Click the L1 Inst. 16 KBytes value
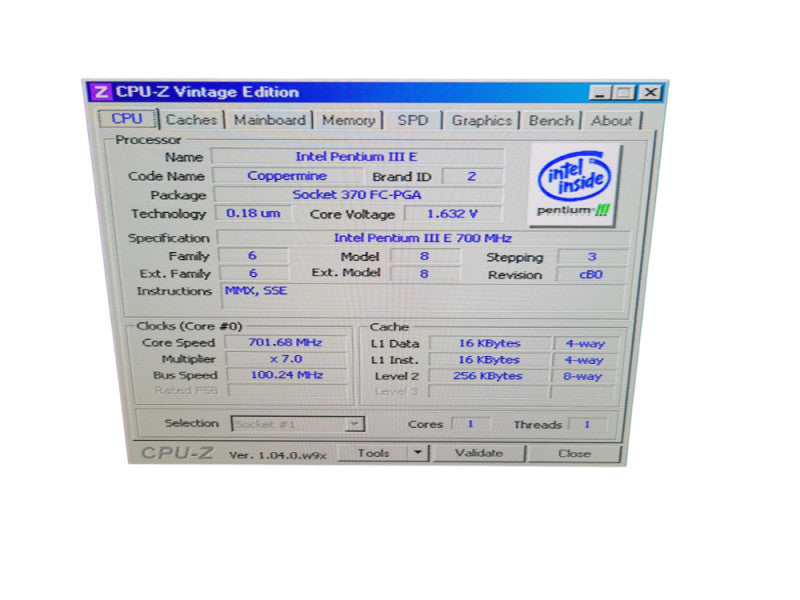Screen dimensions: 800x600 coord(489,360)
